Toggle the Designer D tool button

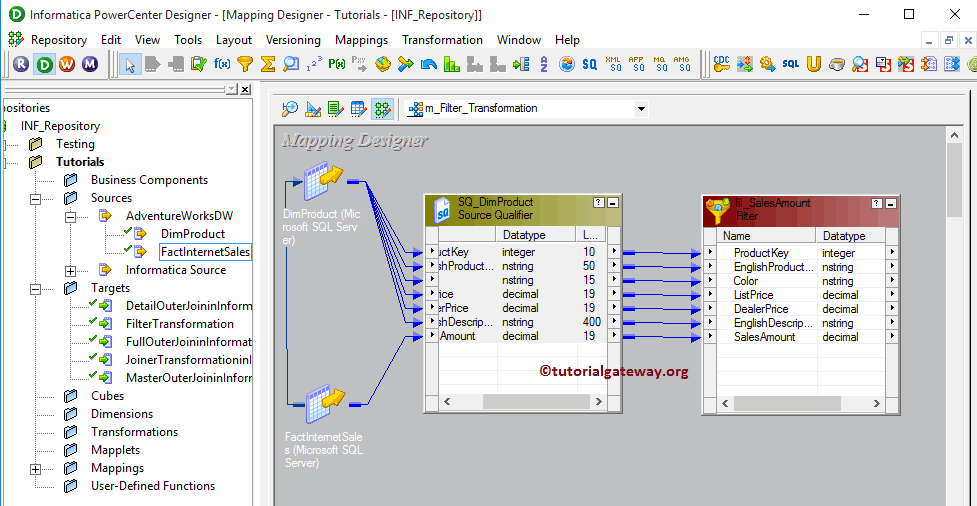[44, 64]
